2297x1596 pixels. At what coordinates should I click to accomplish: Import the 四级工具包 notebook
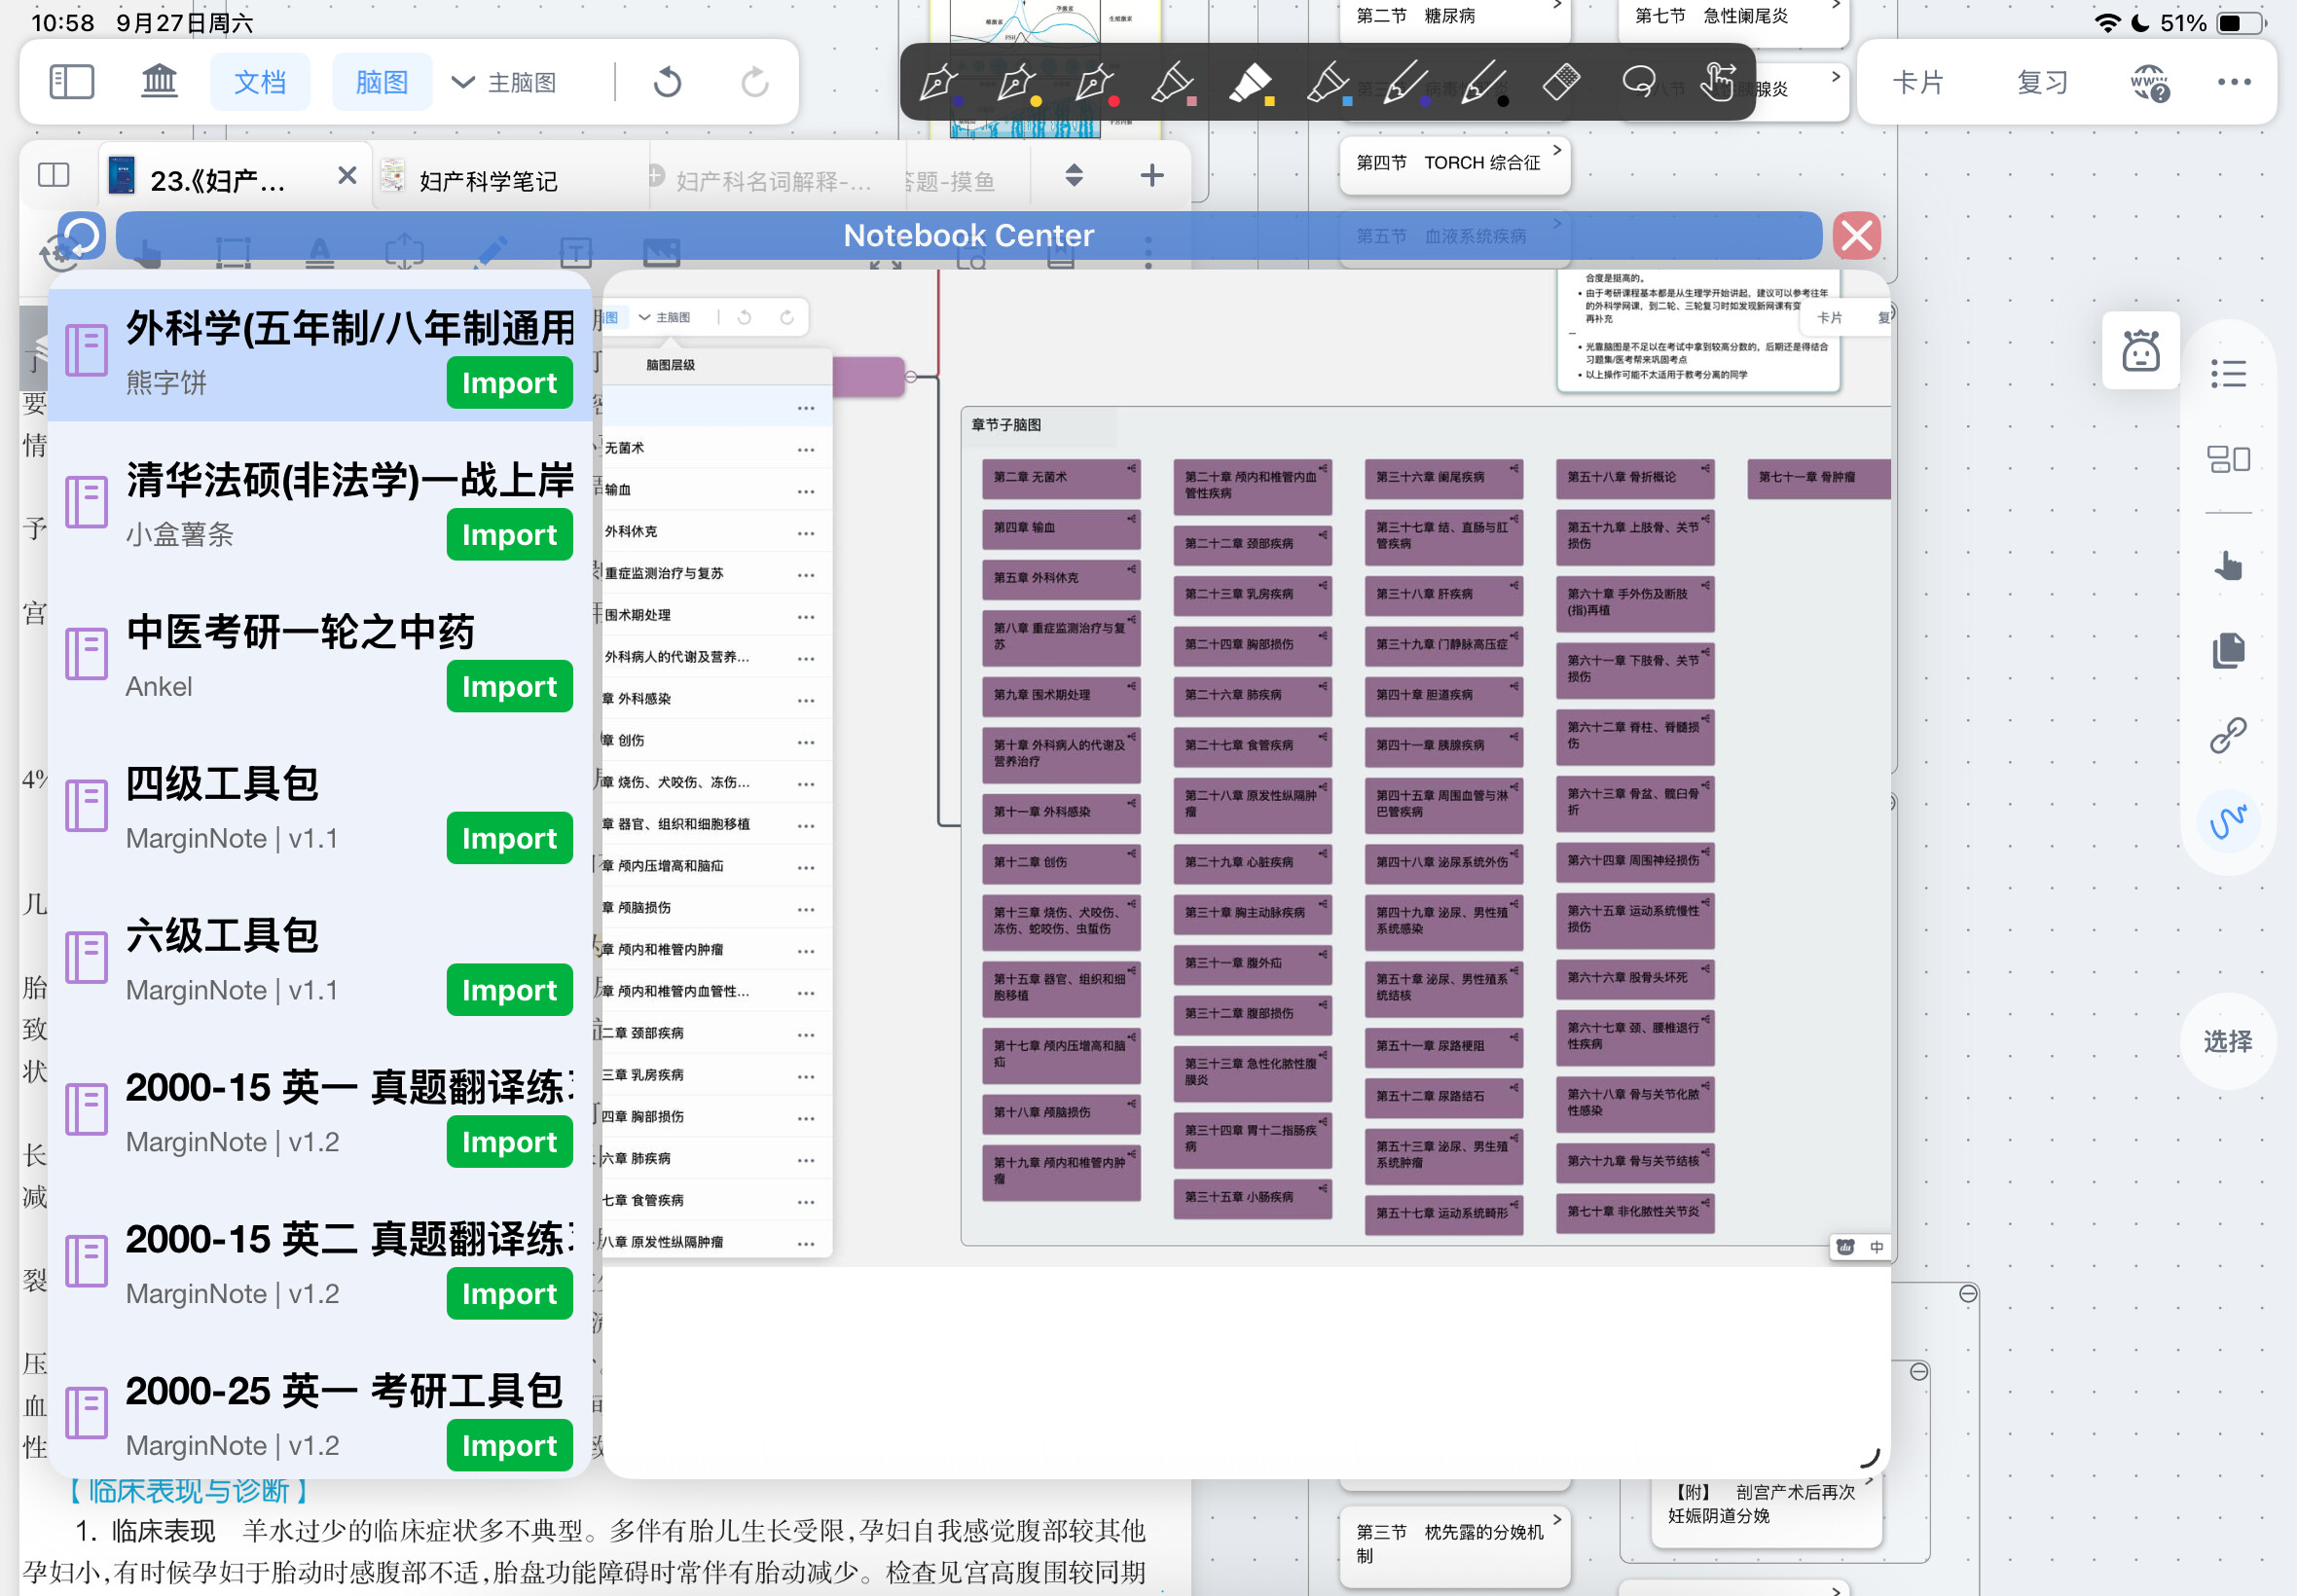509,838
